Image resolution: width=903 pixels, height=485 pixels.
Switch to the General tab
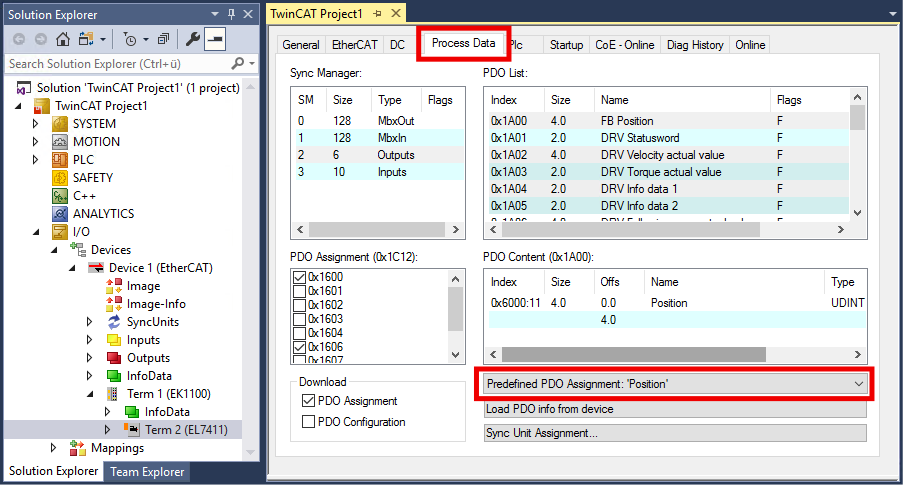click(301, 45)
